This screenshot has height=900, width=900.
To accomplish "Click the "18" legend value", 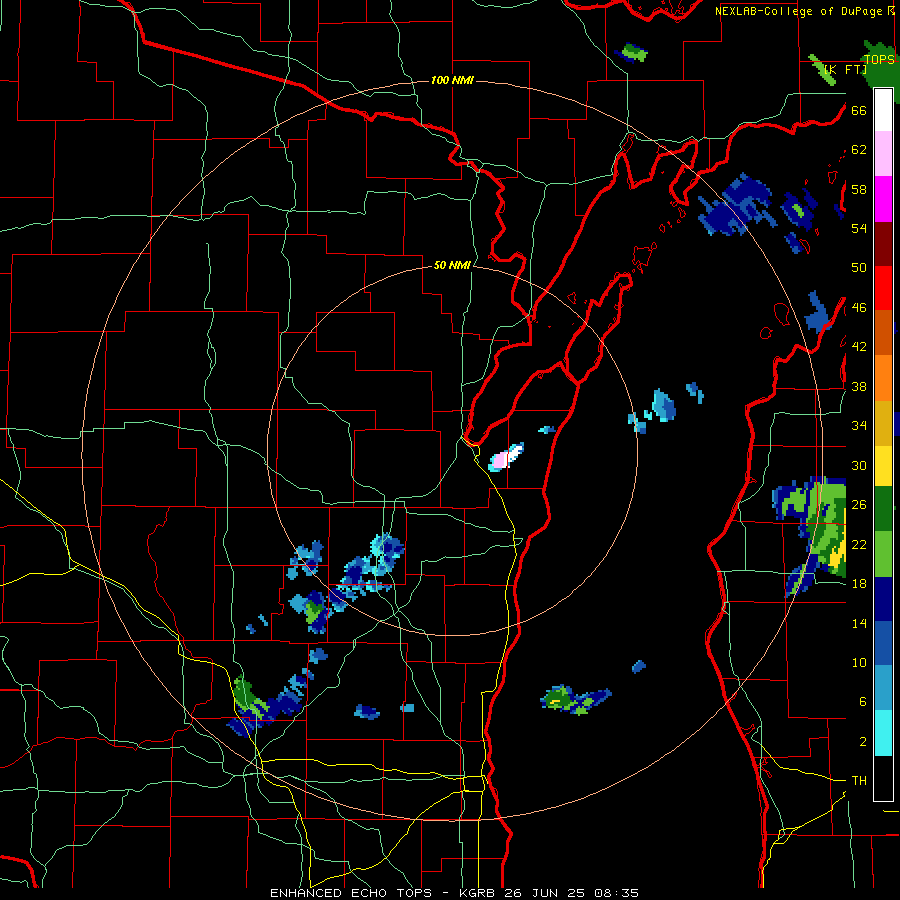I will (x=859, y=584).
